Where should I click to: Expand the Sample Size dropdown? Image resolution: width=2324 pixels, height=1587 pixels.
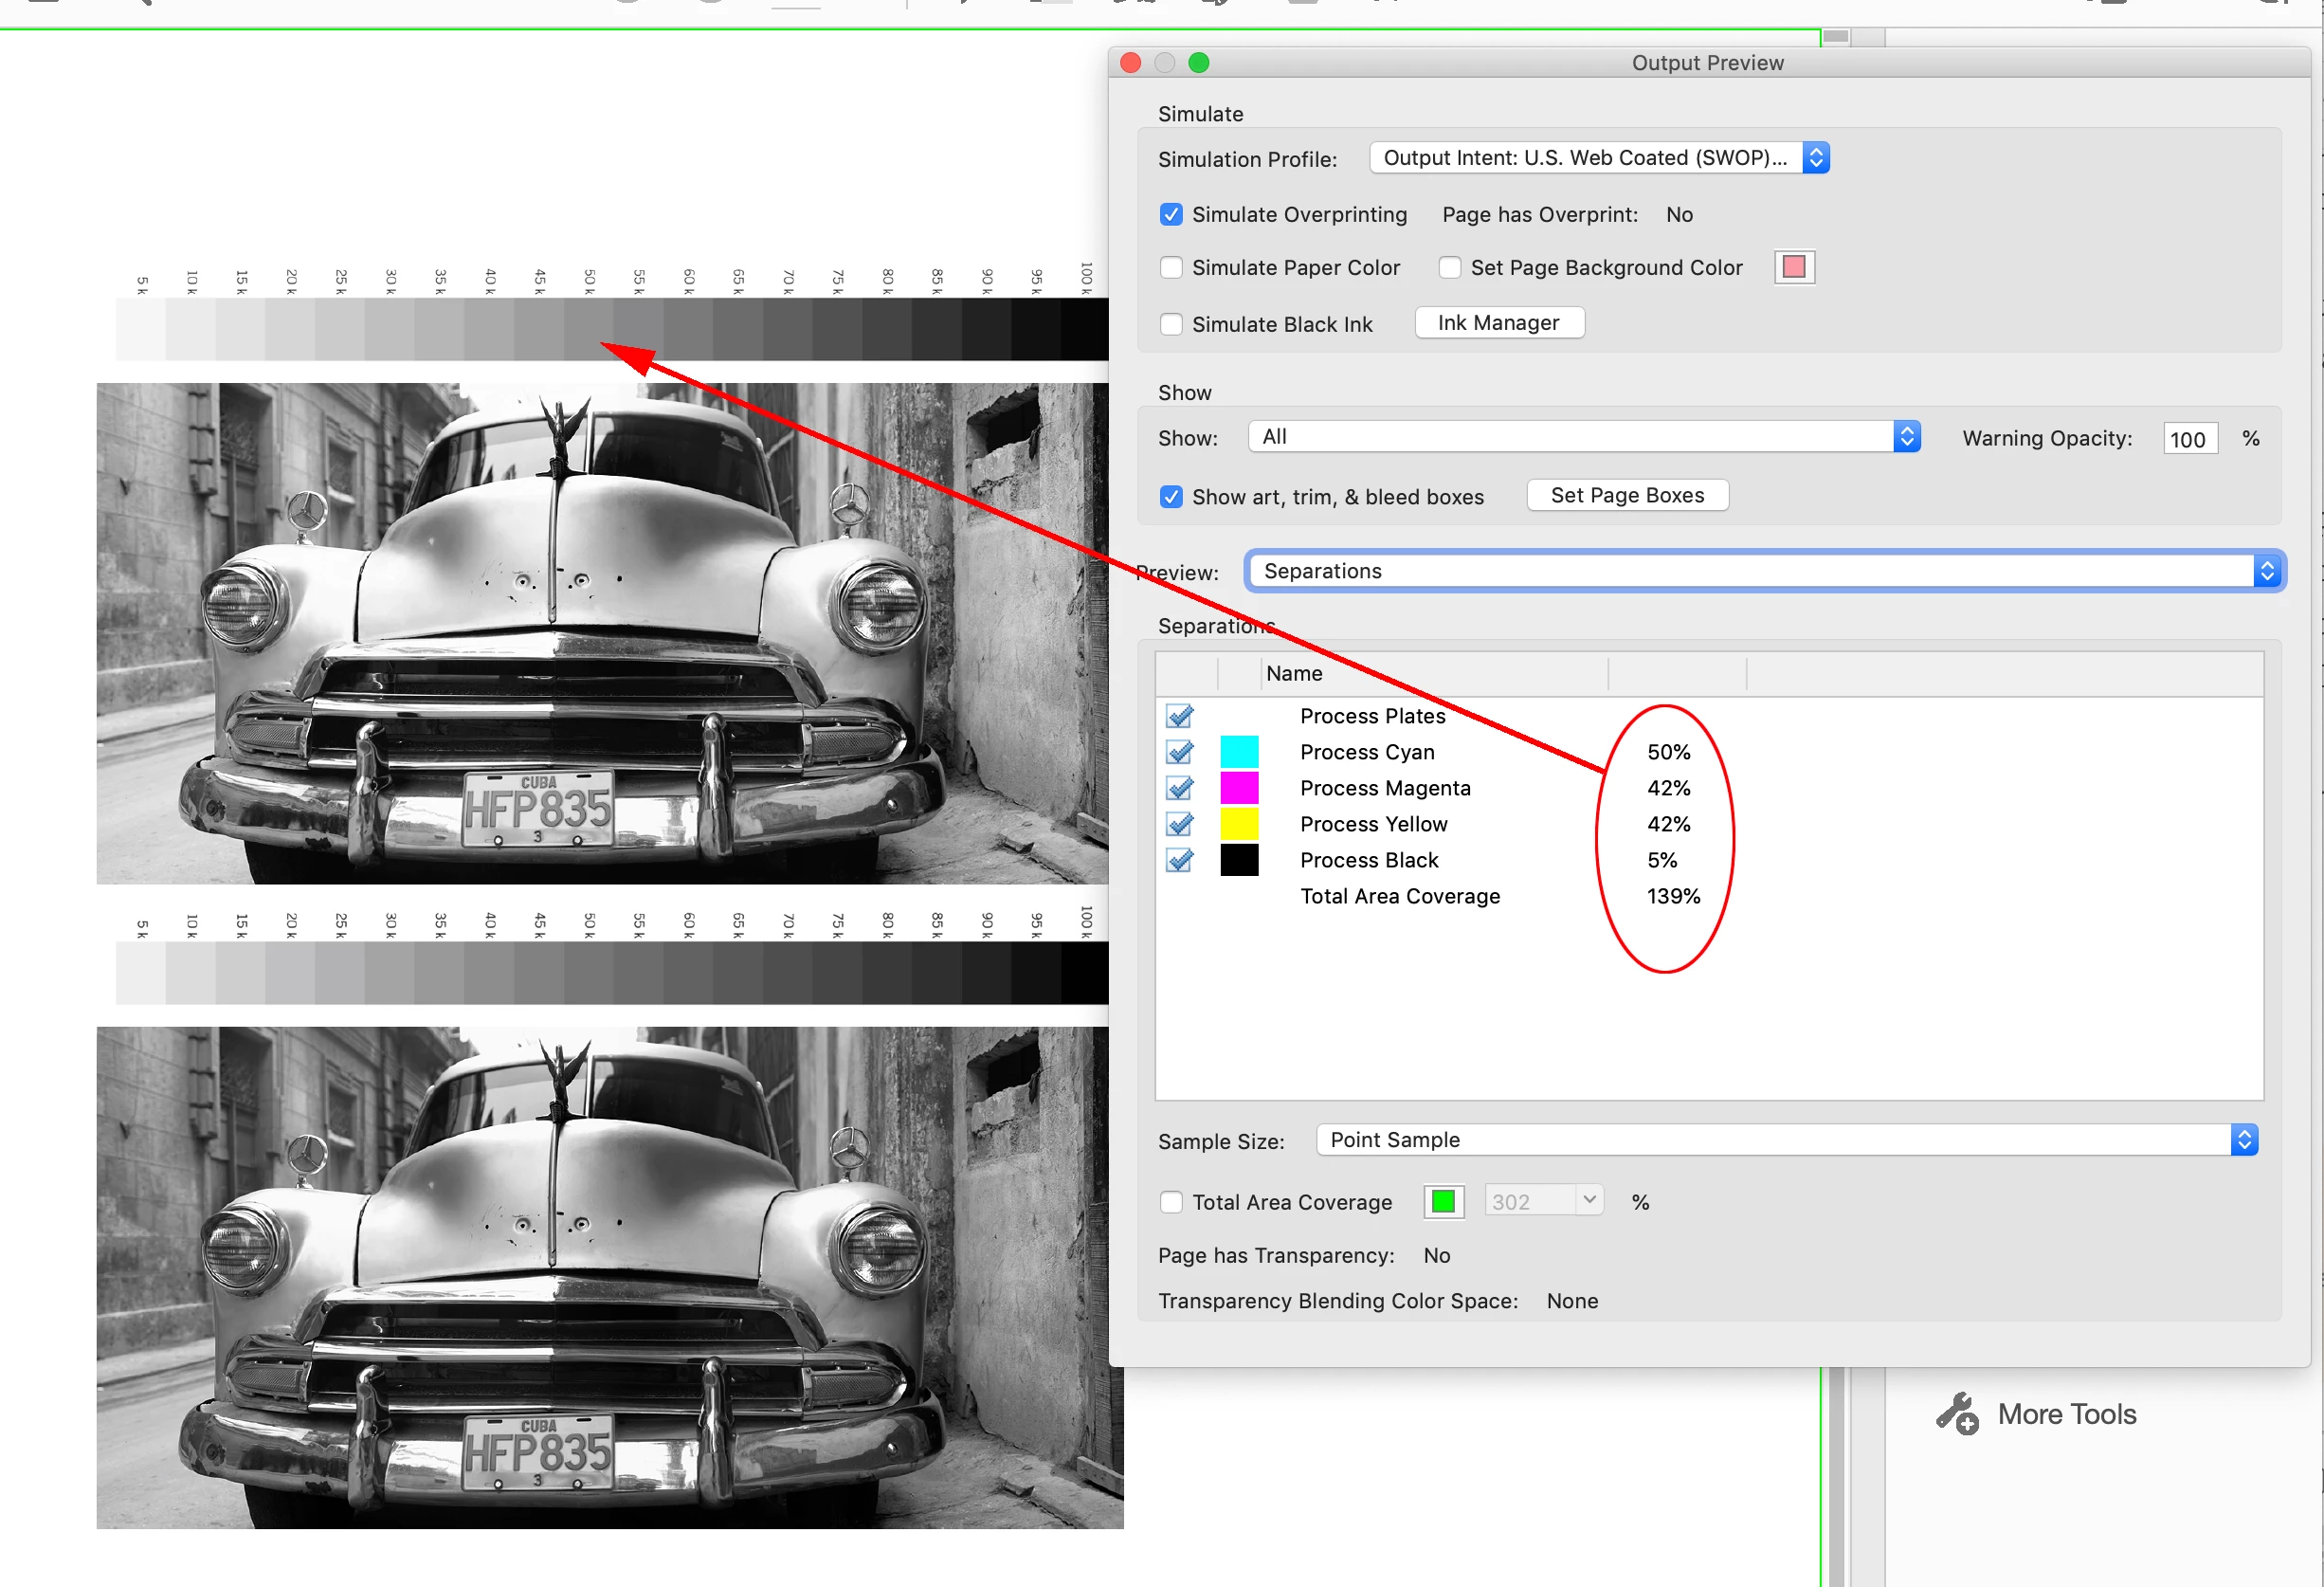(x=1786, y=1140)
